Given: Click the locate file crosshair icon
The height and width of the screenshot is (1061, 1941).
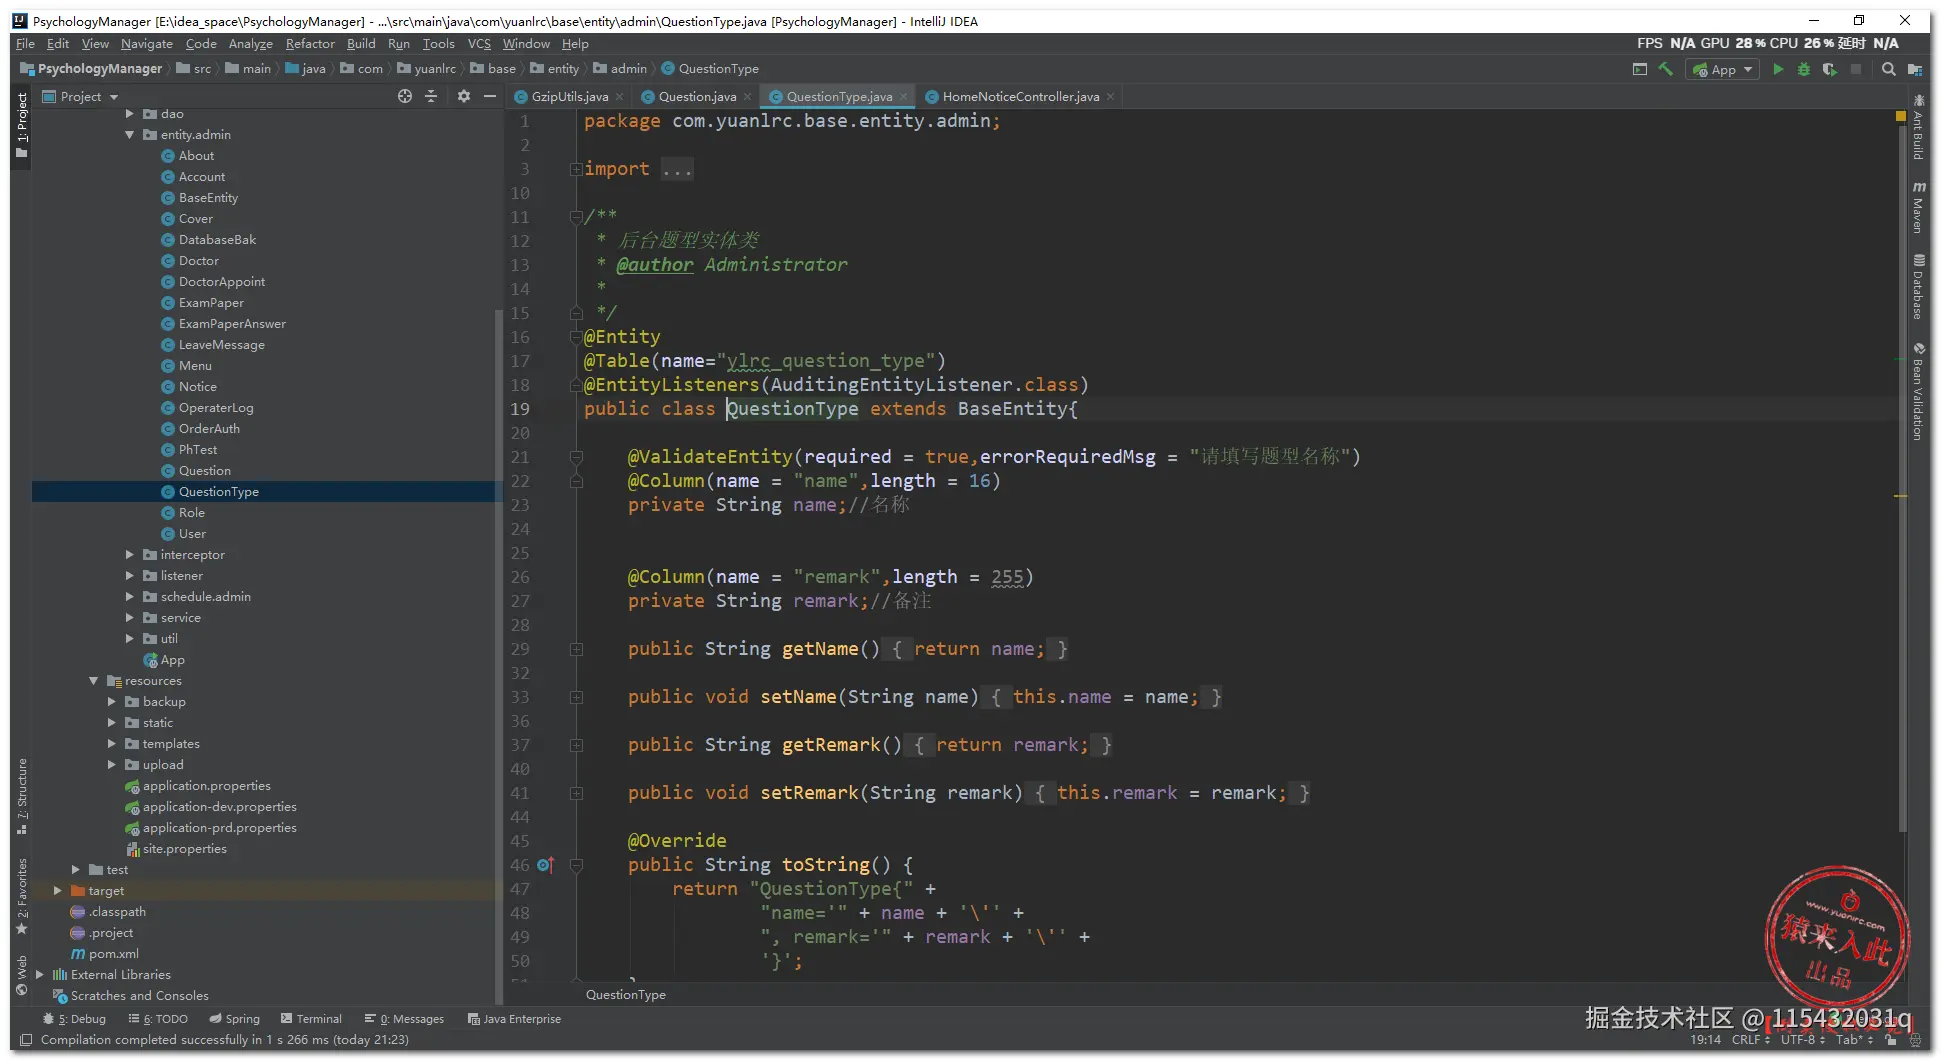Looking at the screenshot, I should click(x=405, y=96).
